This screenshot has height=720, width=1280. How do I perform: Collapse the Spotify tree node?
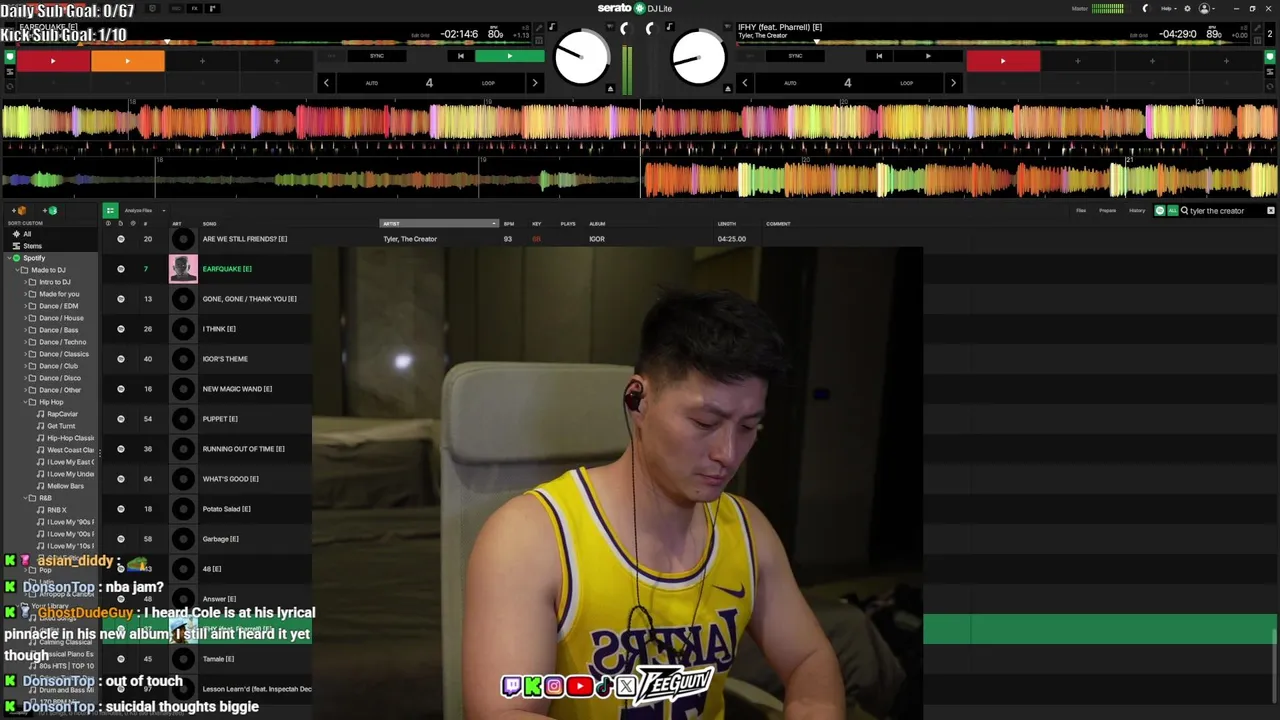coord(8,258)
